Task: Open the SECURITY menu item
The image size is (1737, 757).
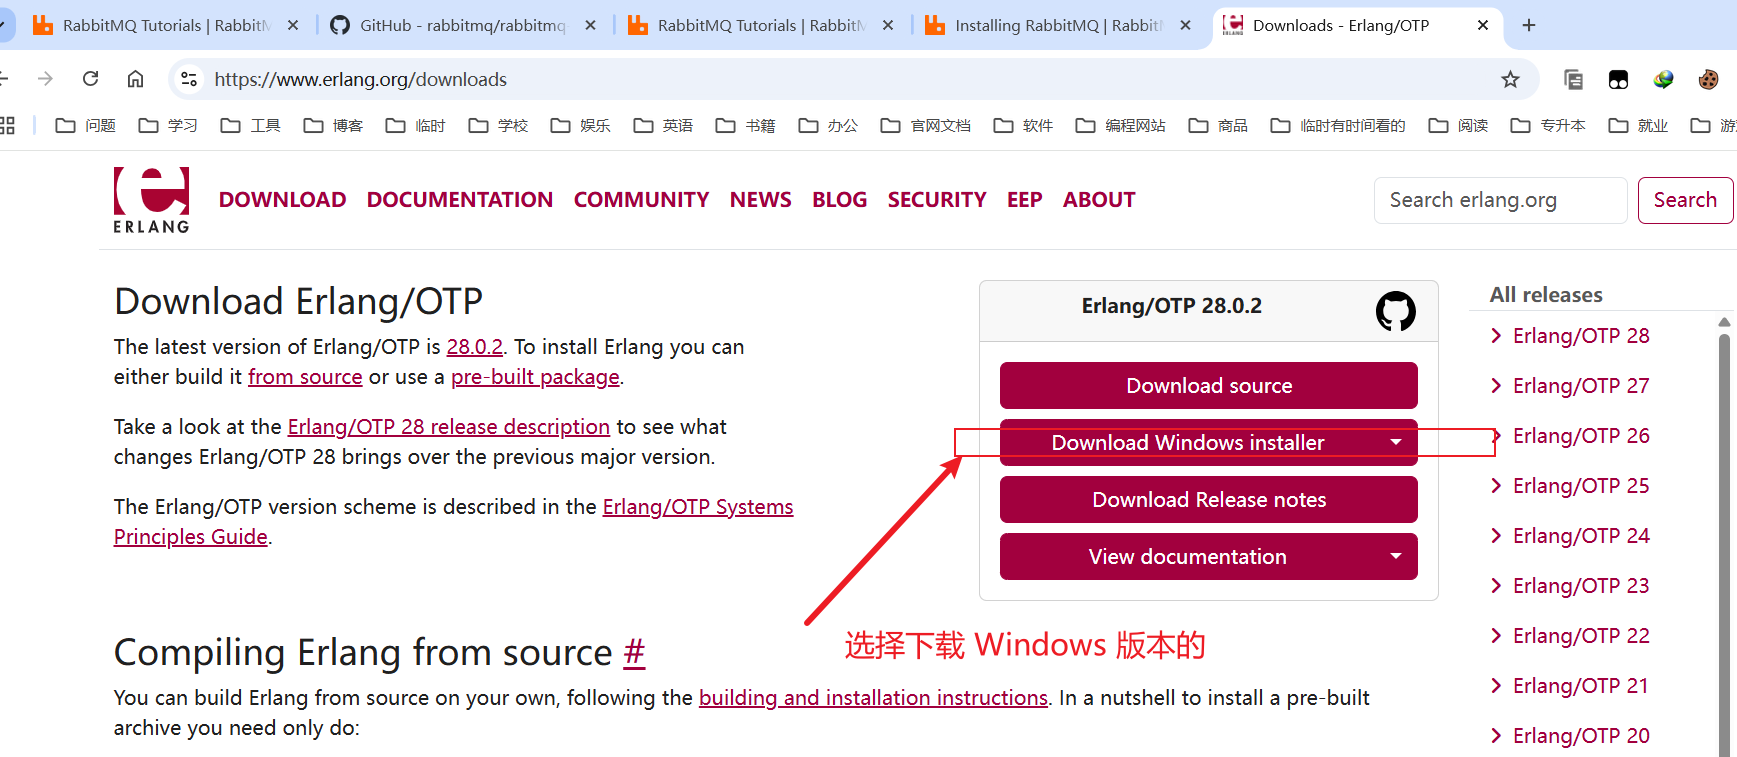Action: click(937, 200)
